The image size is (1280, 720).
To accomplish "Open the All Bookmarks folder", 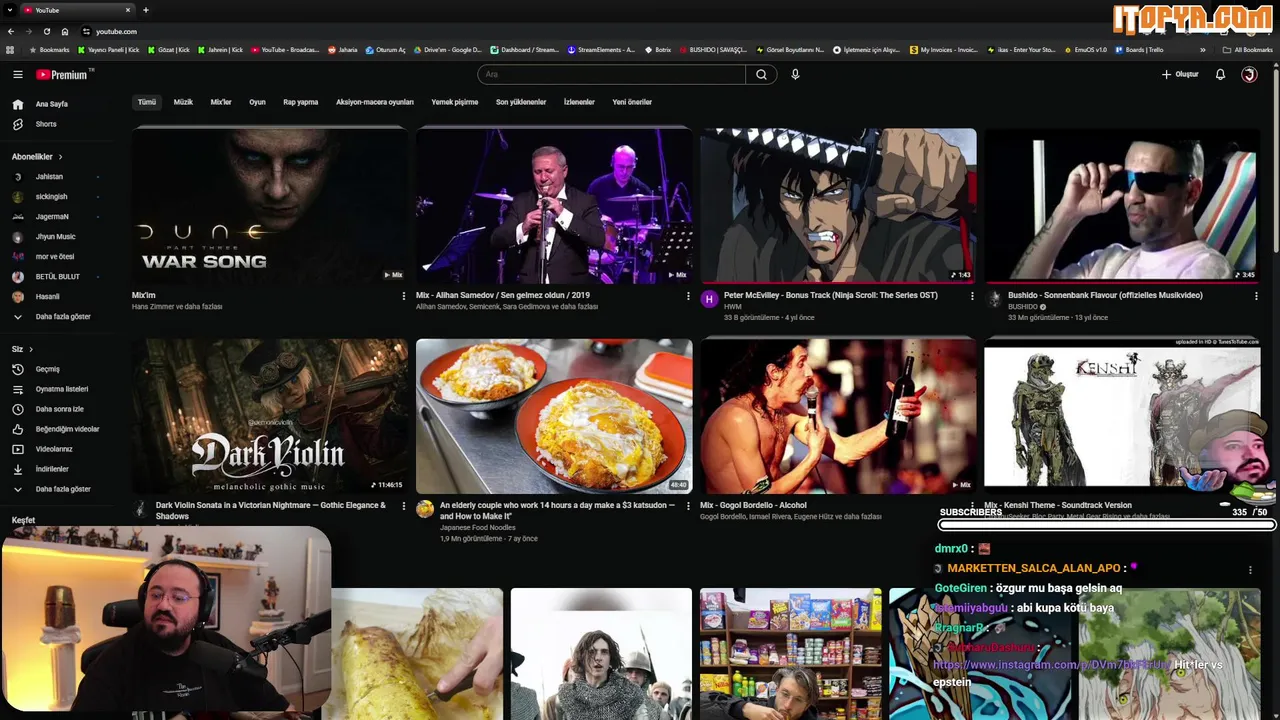I will (1247, 49).
